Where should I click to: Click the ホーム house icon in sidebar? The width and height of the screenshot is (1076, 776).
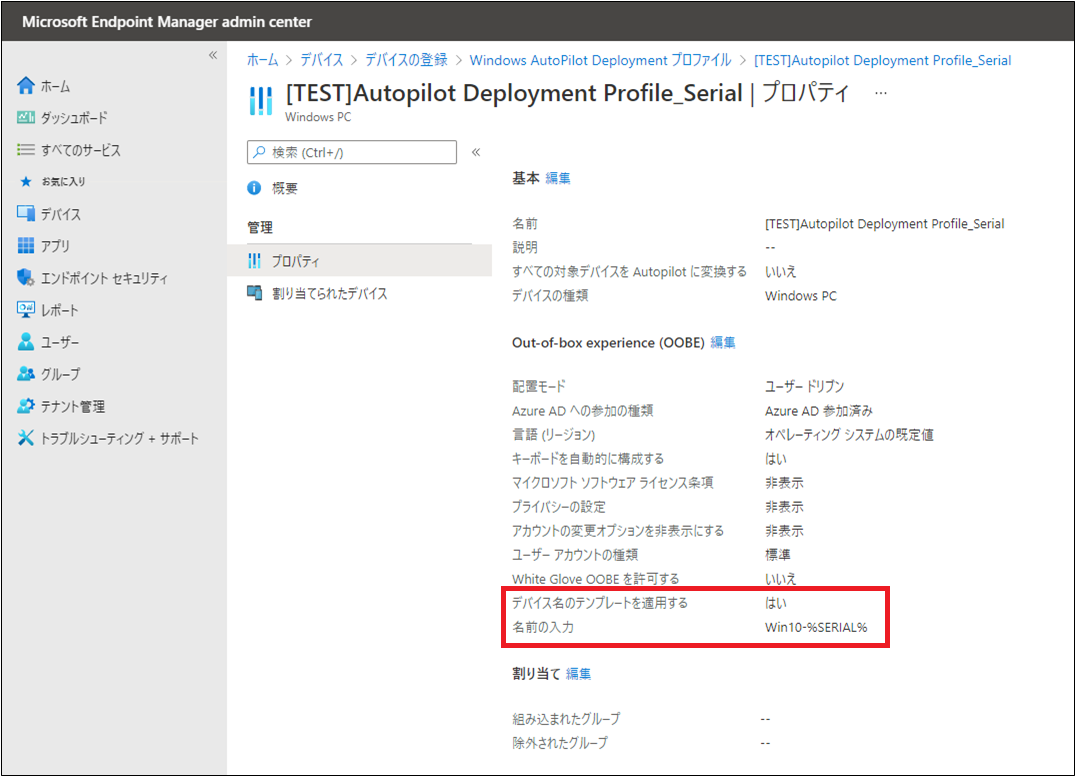click(x=26, y=86)
